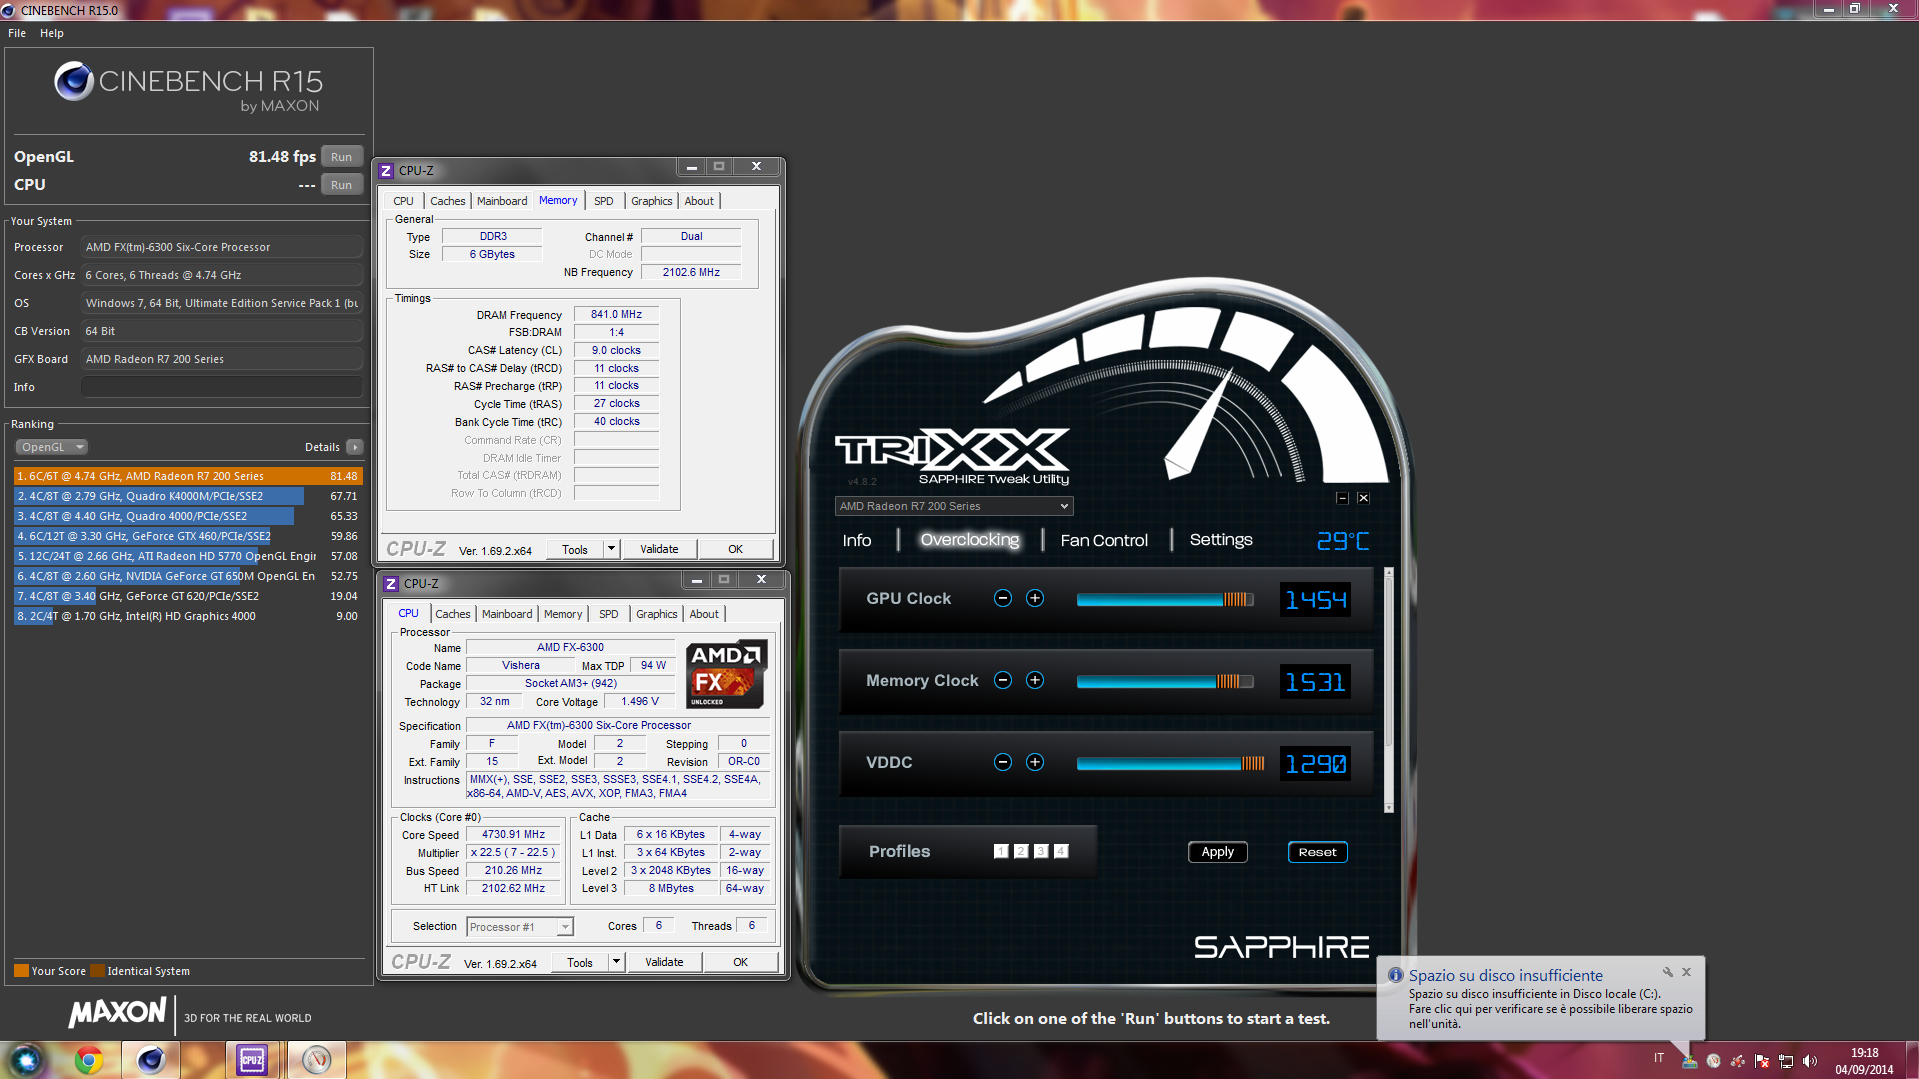This screenshot has height=1079, width=1919.
Task: Open Tools dropdown arrow in lower CPU-Z window
Action: click(x=616, y=962)
